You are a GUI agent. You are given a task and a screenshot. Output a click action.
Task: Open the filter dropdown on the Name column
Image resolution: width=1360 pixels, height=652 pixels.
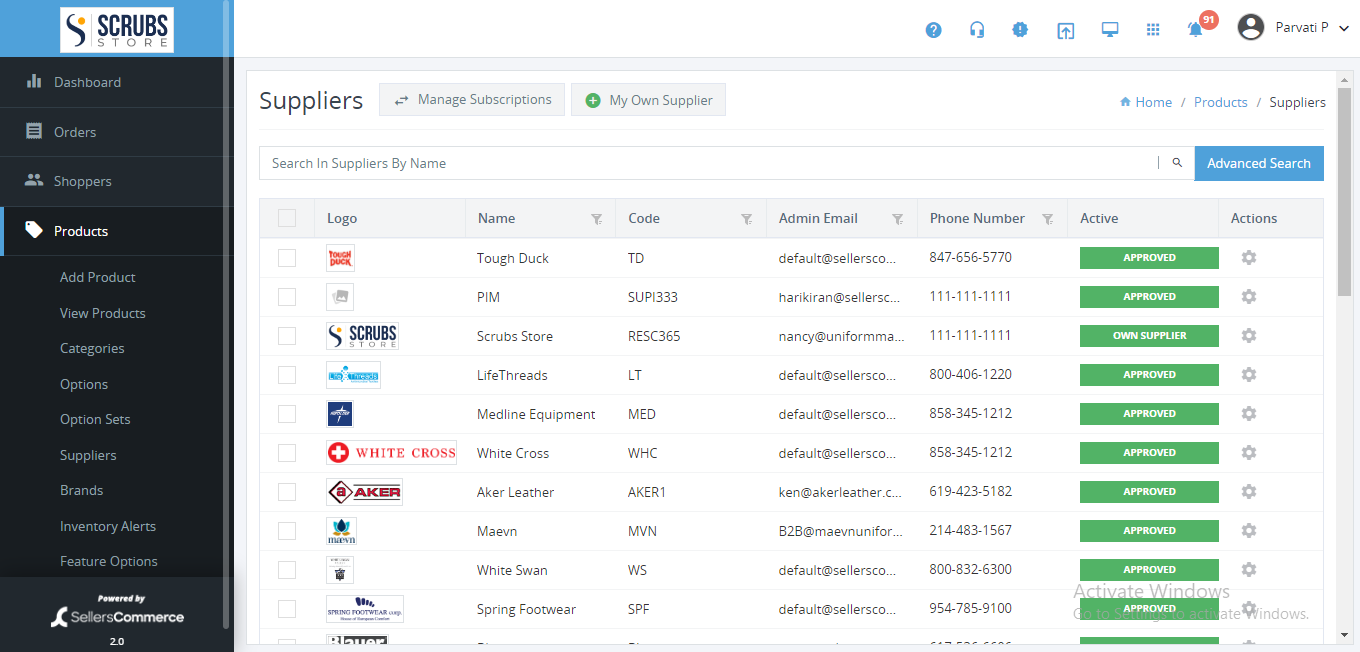tap(597, 218)
